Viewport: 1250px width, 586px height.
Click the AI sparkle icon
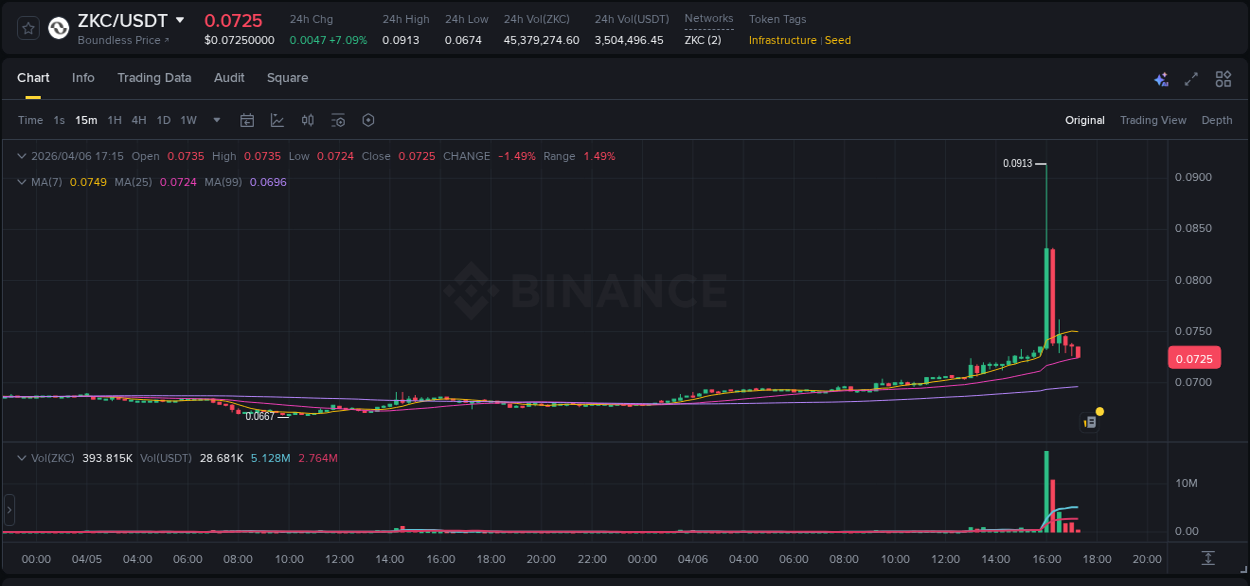click(x=1161, y=79)
